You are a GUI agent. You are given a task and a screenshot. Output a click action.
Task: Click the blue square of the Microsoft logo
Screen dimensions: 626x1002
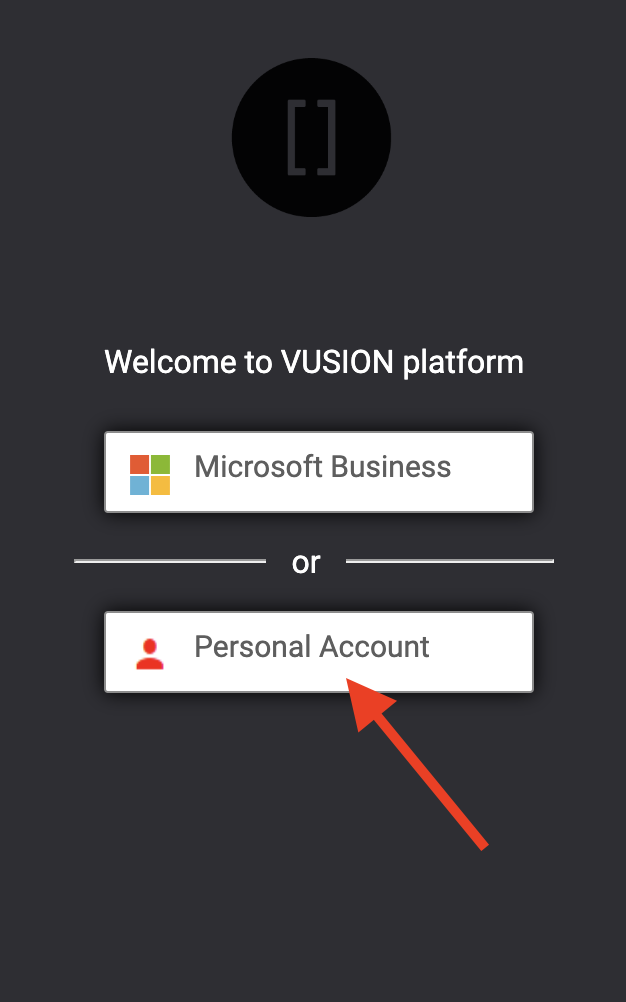tap(140, 485)
